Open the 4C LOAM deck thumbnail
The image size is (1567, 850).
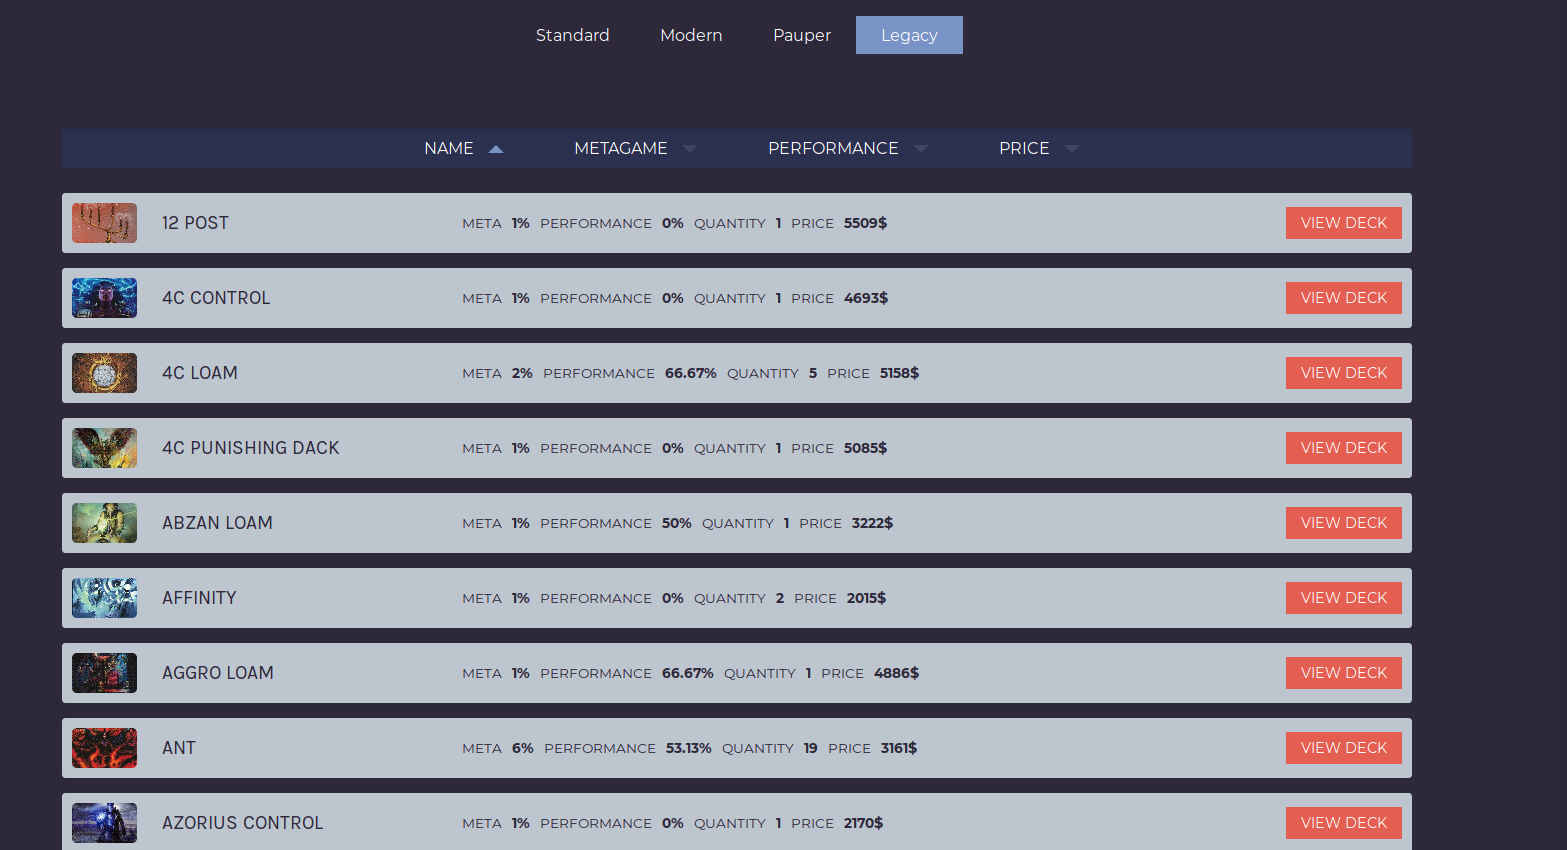[104, 373]
